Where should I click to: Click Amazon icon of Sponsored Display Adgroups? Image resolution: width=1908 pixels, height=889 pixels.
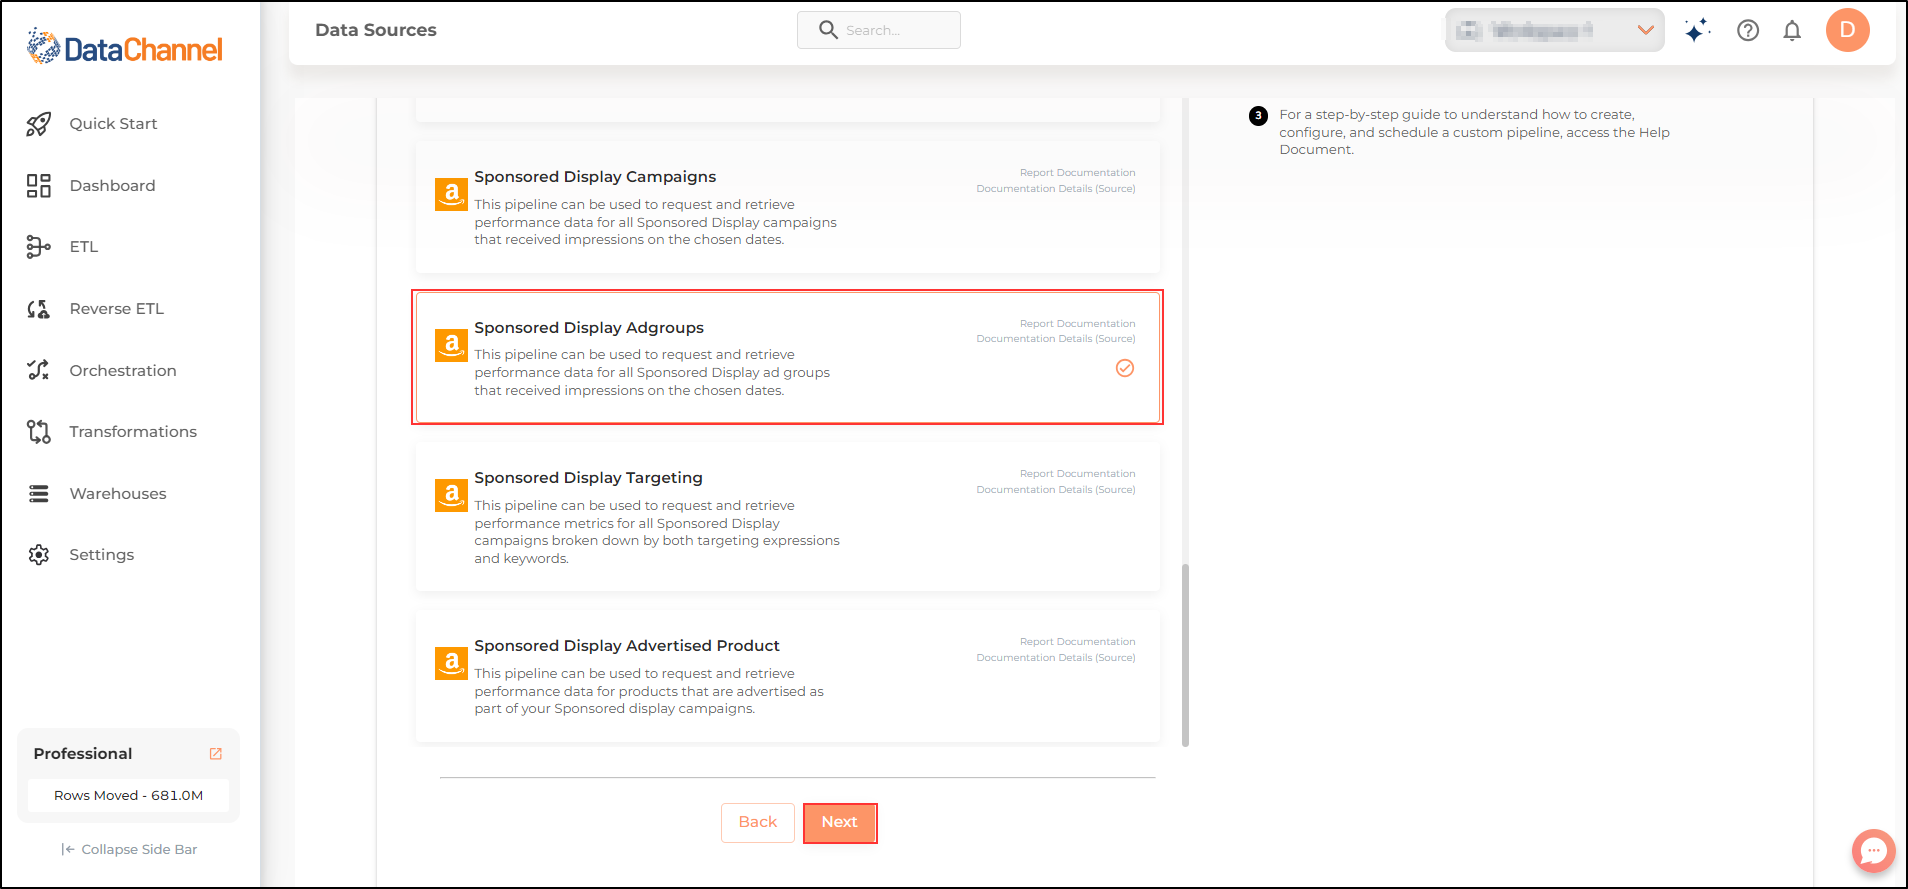(x=451, y=345)
